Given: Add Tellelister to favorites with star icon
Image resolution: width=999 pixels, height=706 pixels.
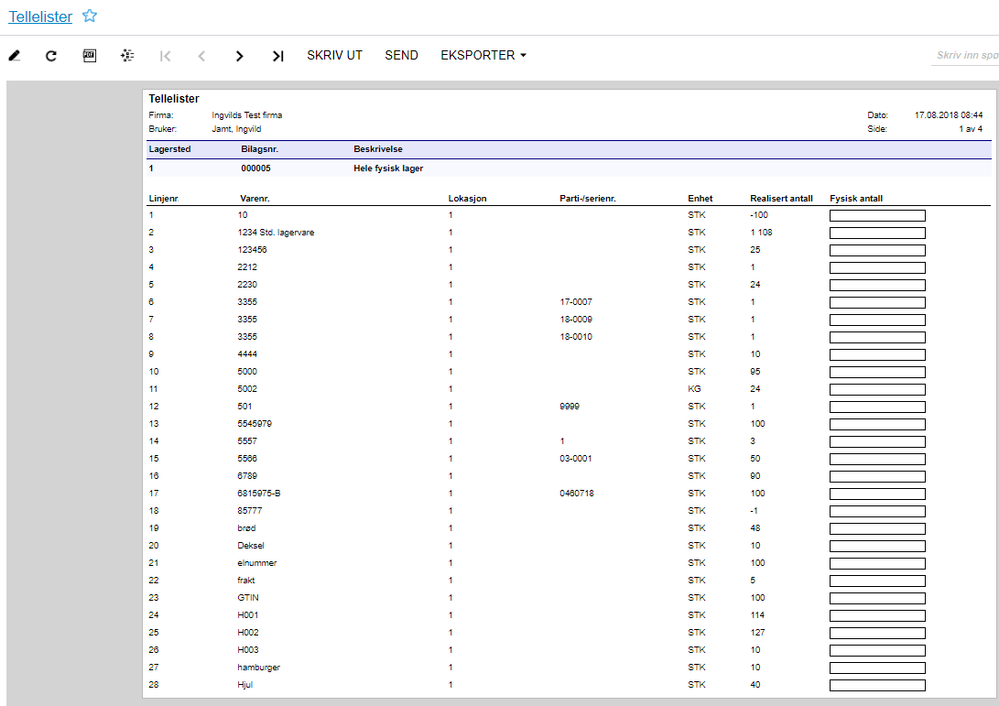Looking at the screenshot, I should click(90, 16).
